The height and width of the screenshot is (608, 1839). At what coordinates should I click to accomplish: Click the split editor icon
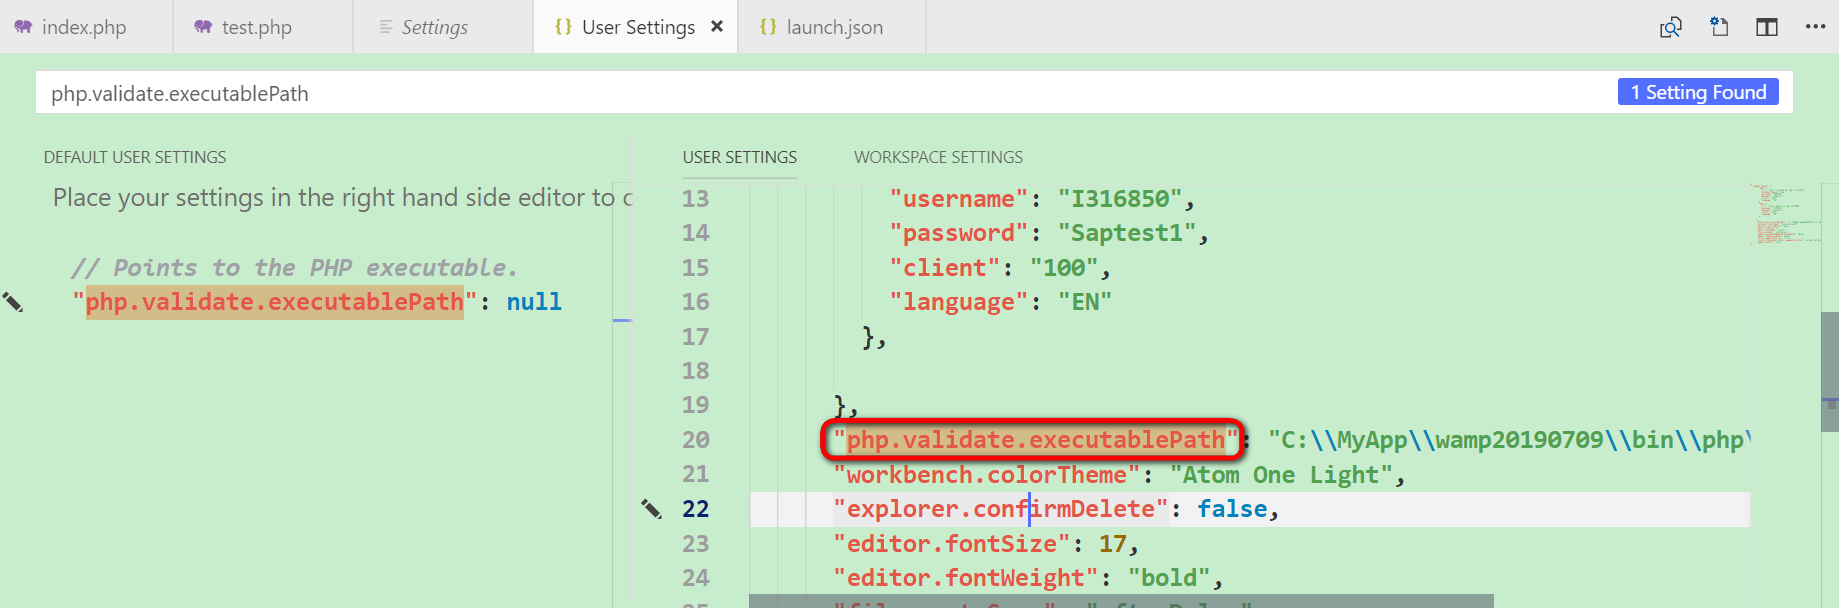coord(1767,27)
